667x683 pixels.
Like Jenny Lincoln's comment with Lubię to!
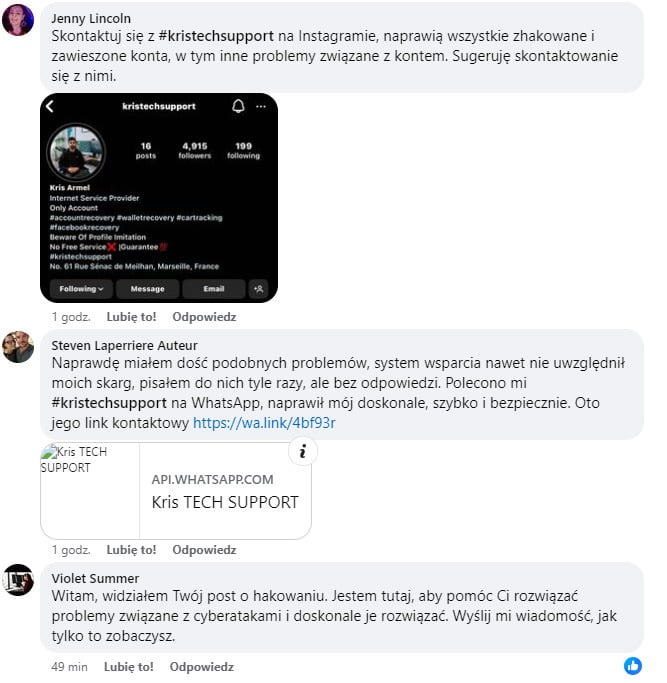[x=131, y=317]
